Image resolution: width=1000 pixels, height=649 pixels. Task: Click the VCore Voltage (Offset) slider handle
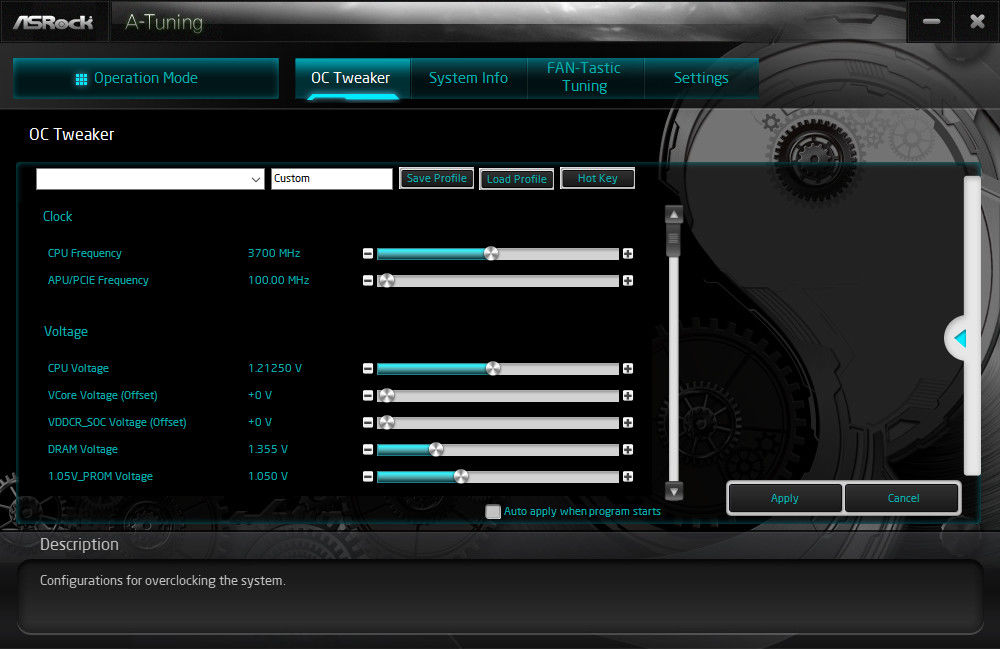386,396
